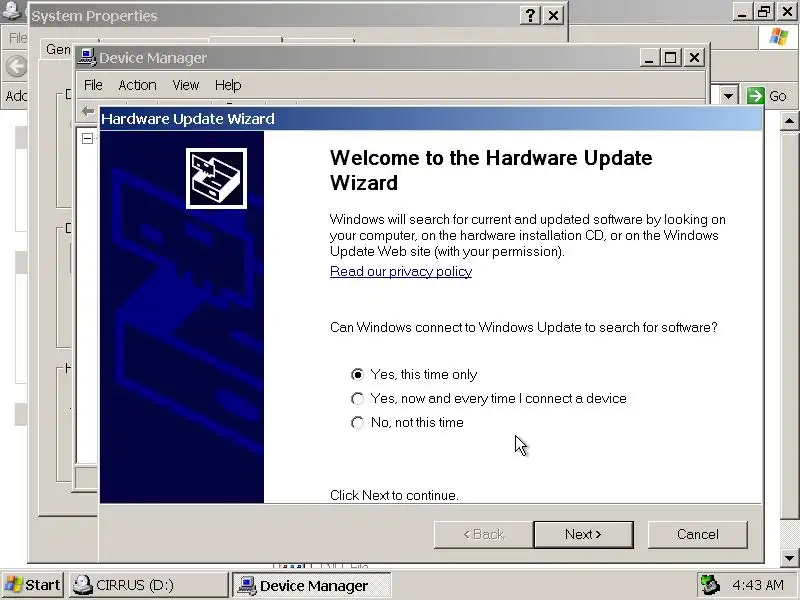Collapse the root node in Device Manager tree

pyautogui.click(x=87, y=138)
